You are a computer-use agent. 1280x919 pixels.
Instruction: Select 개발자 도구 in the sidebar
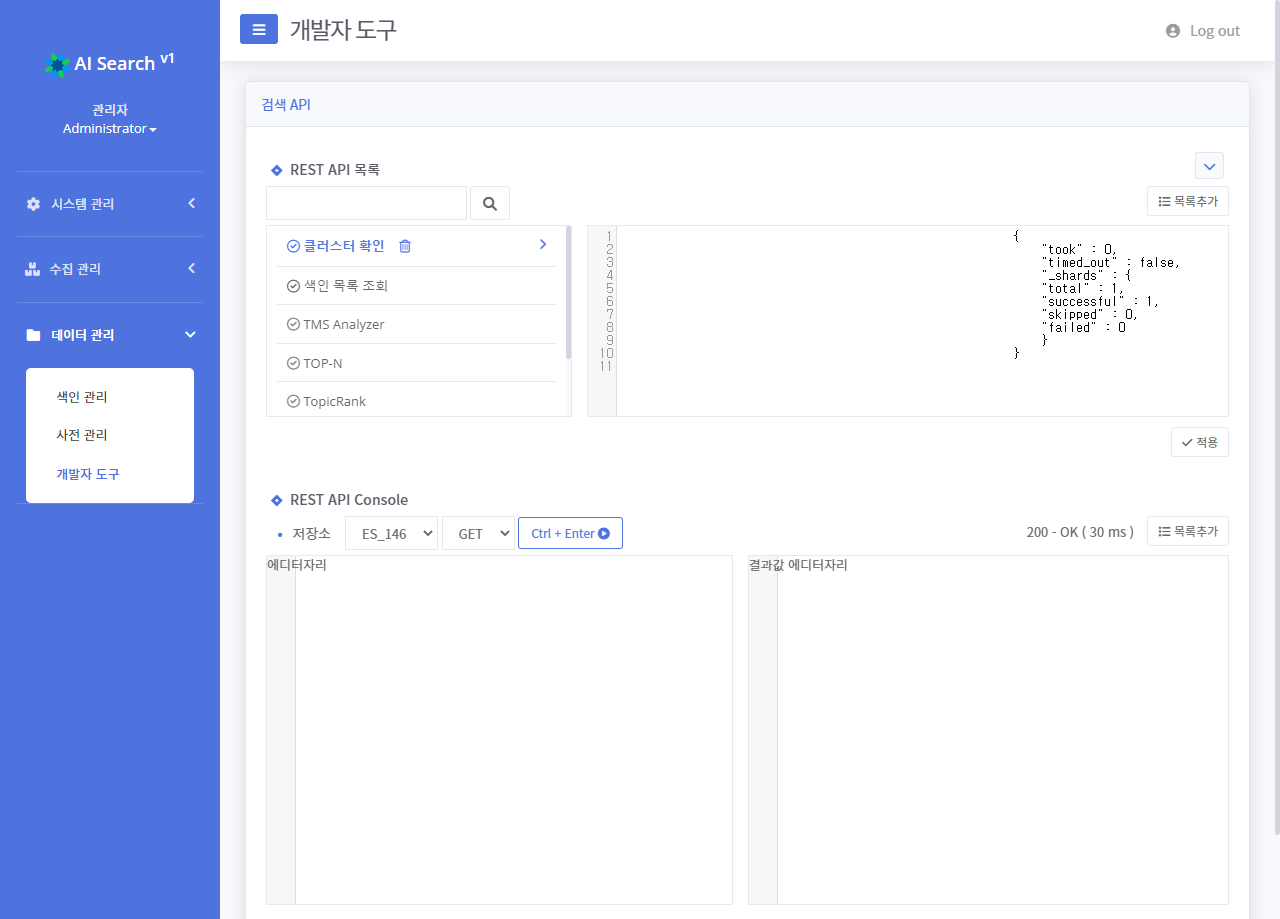88,474
